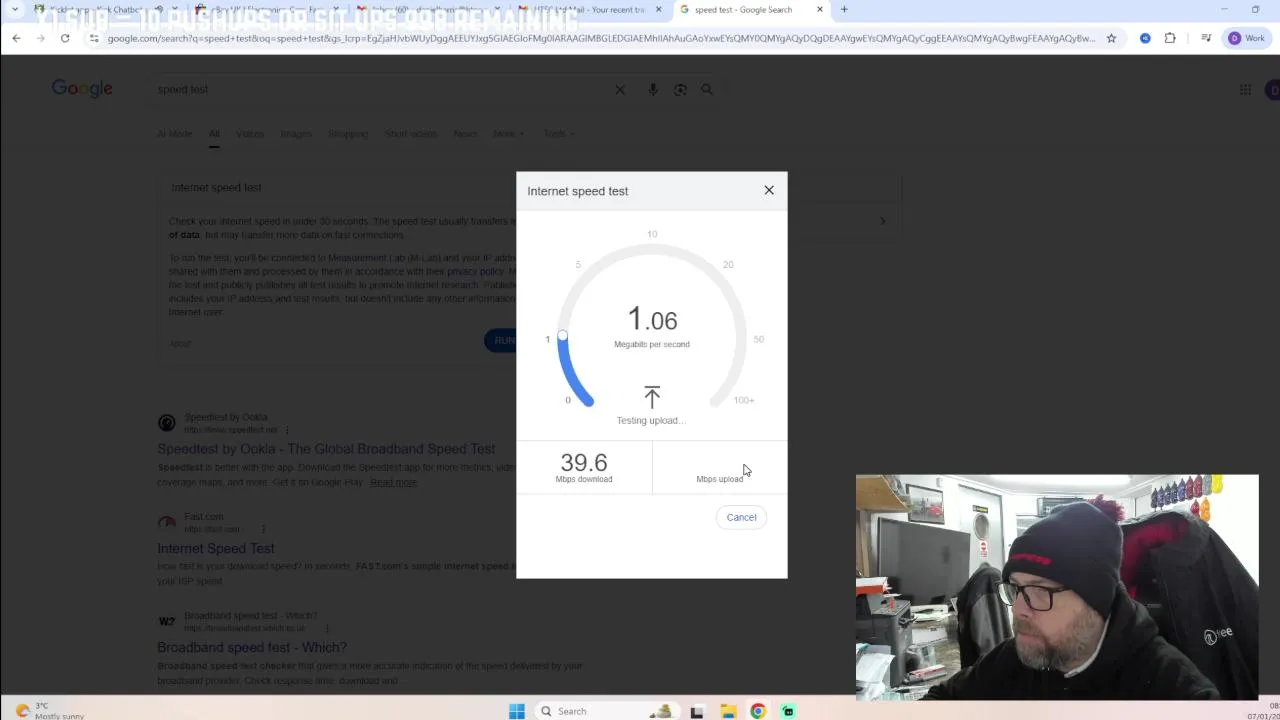This screenshot has width=1280, height=720.
Task: Search by image with lens icon
Action: pyautogui.click(x=680, y=90)
